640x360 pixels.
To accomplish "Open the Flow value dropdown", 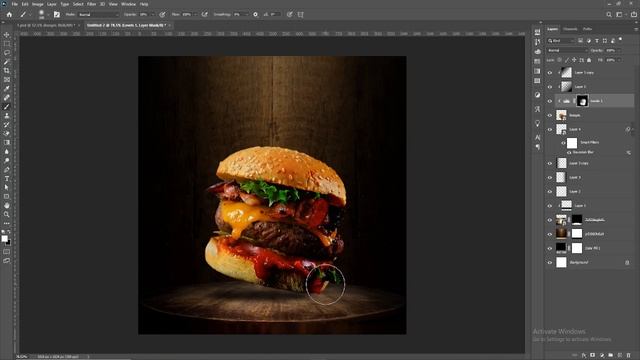I will [195, 14].
